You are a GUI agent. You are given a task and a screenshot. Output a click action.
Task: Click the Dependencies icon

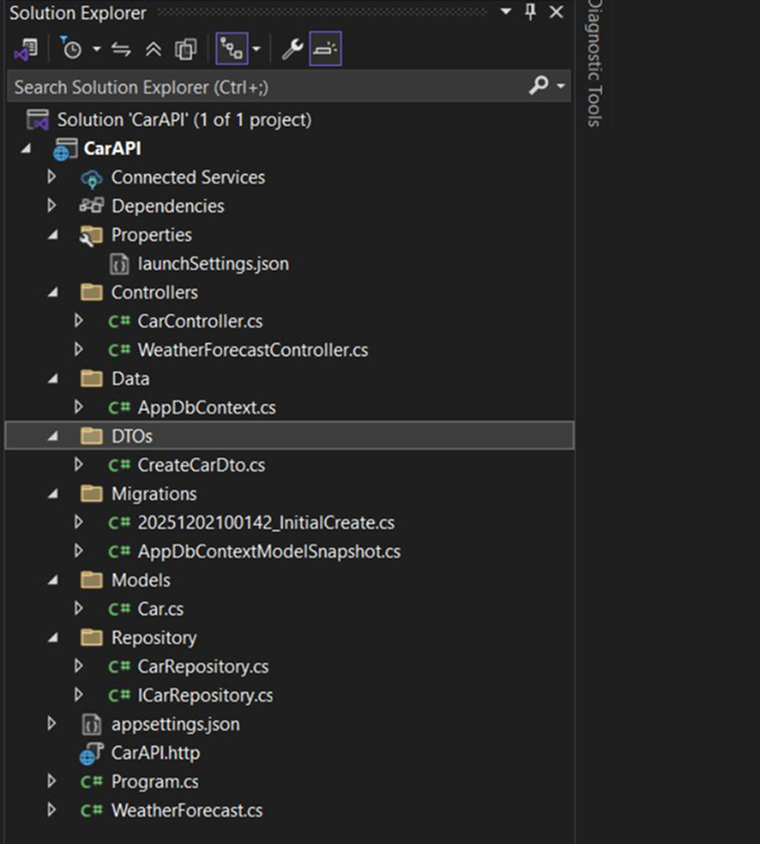point(91,206)
